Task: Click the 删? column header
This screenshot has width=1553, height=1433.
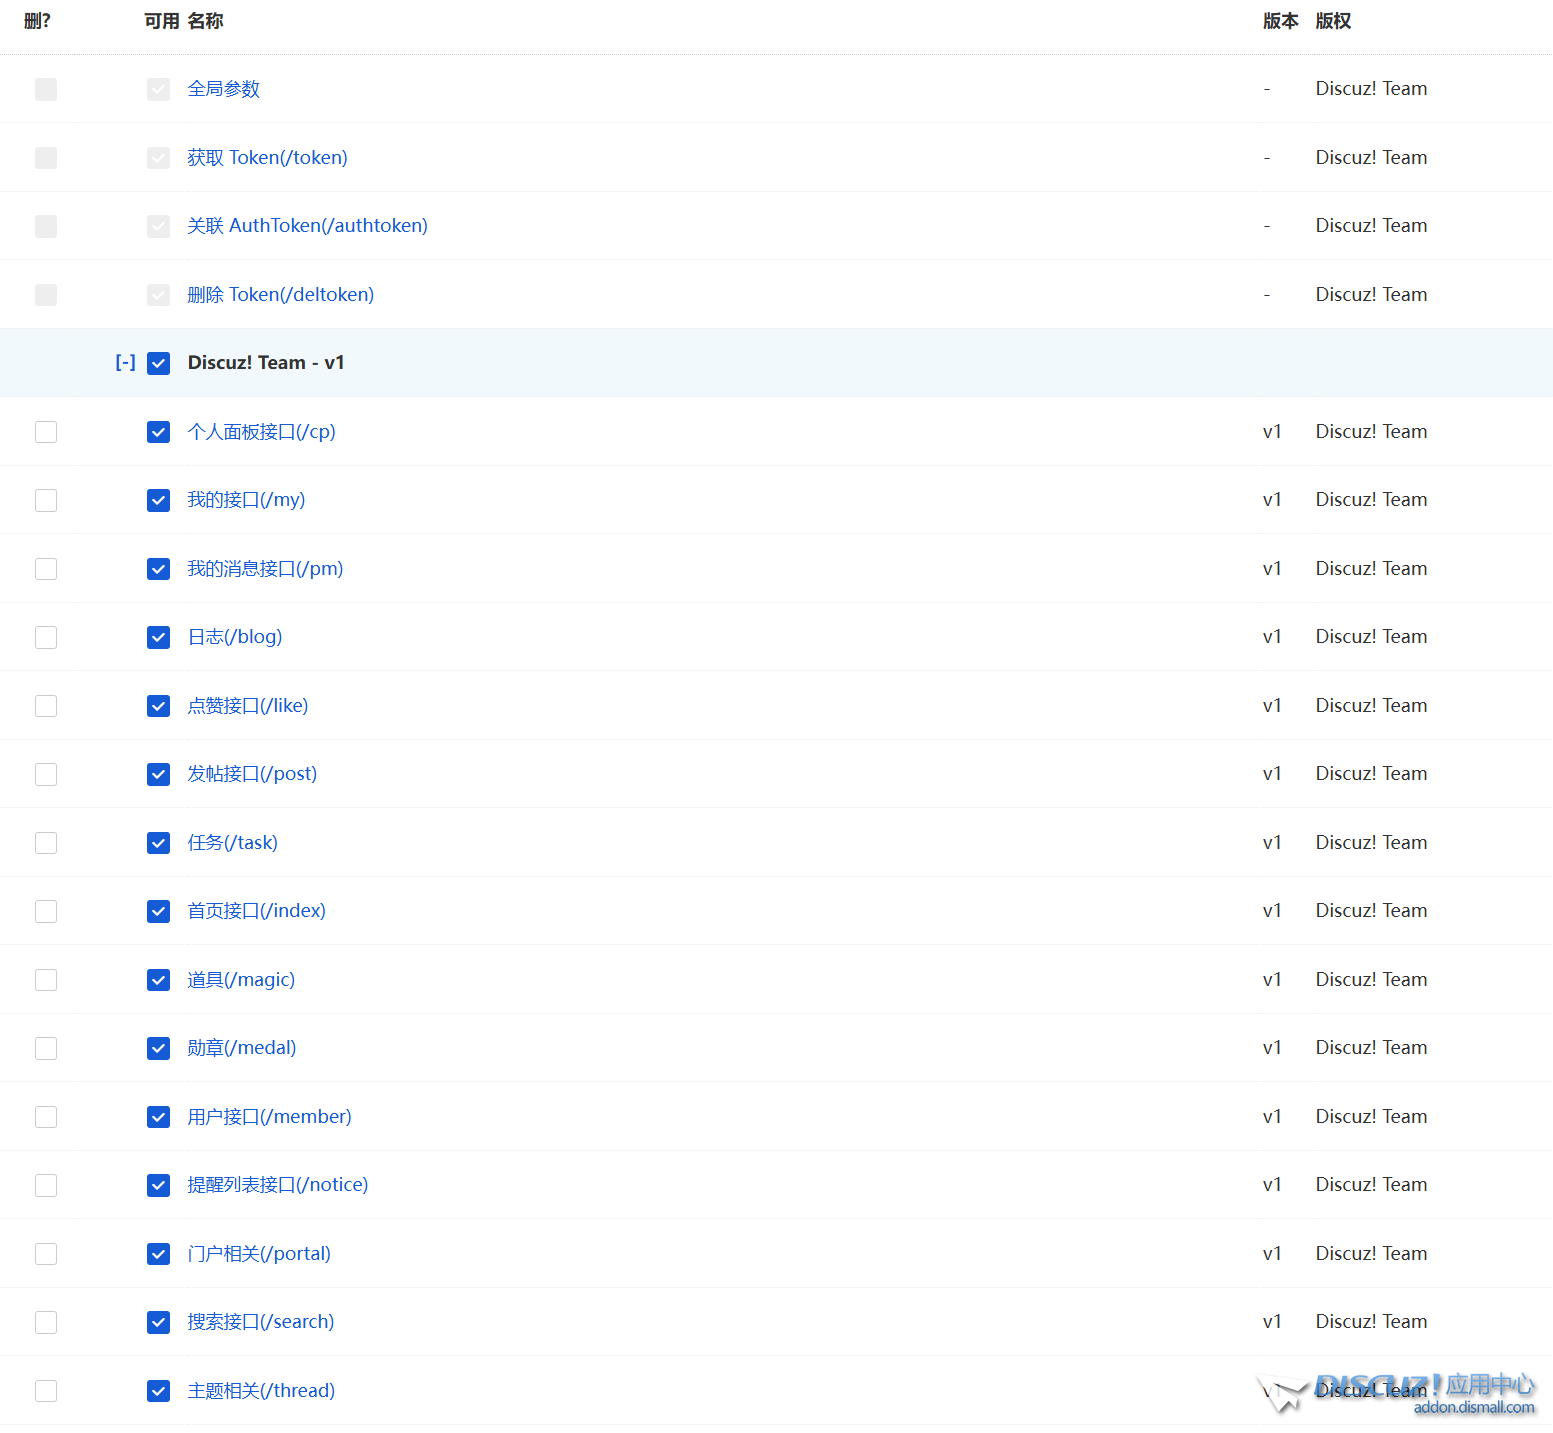Action: [38, 21]
